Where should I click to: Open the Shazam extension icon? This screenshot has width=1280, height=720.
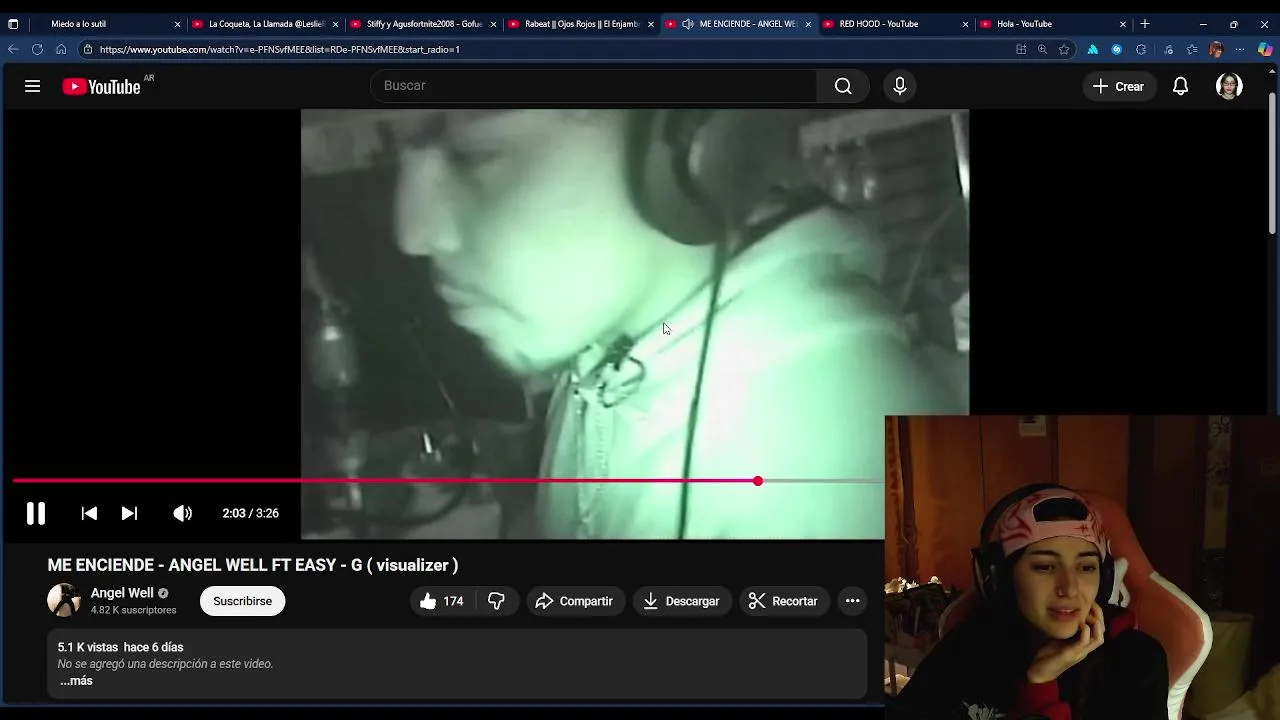click(1117, 49)
